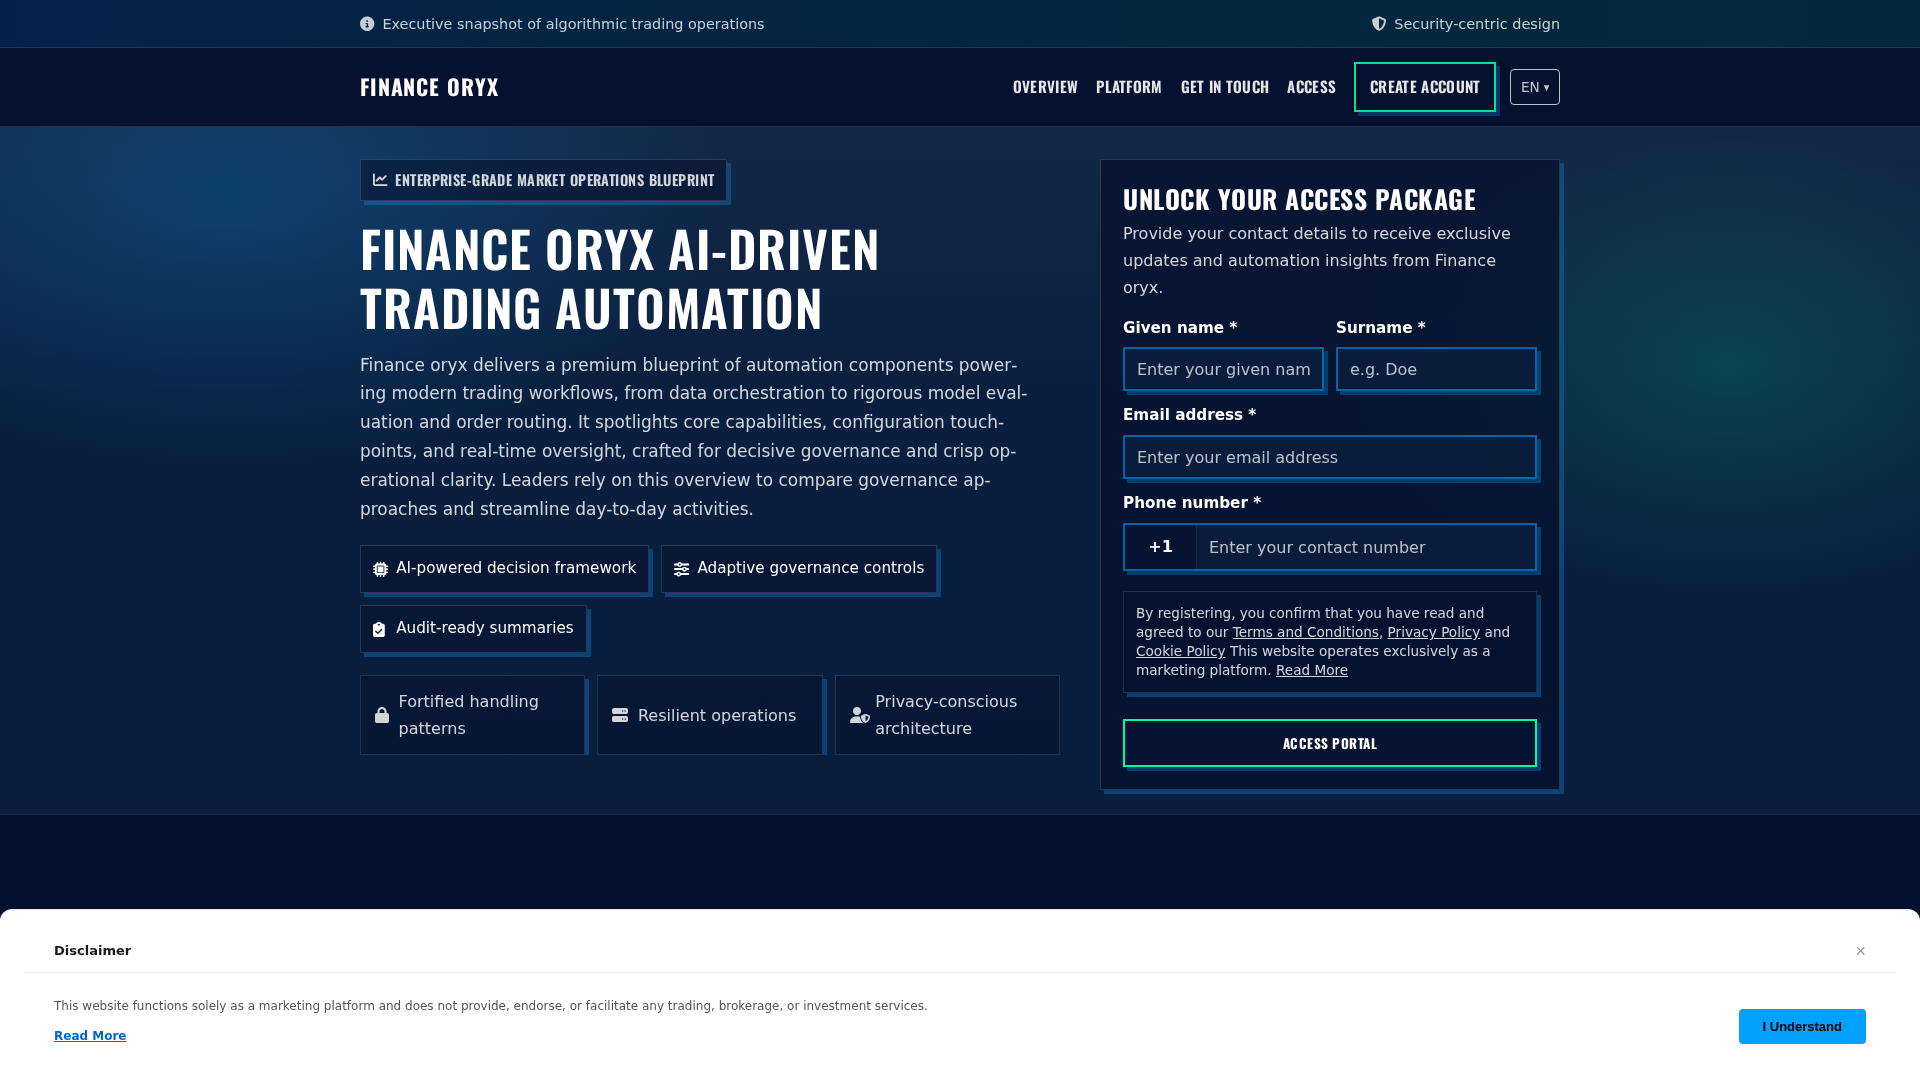Click the Resilient operations card
1920x1080 pixels.
[x=710, y=715]
